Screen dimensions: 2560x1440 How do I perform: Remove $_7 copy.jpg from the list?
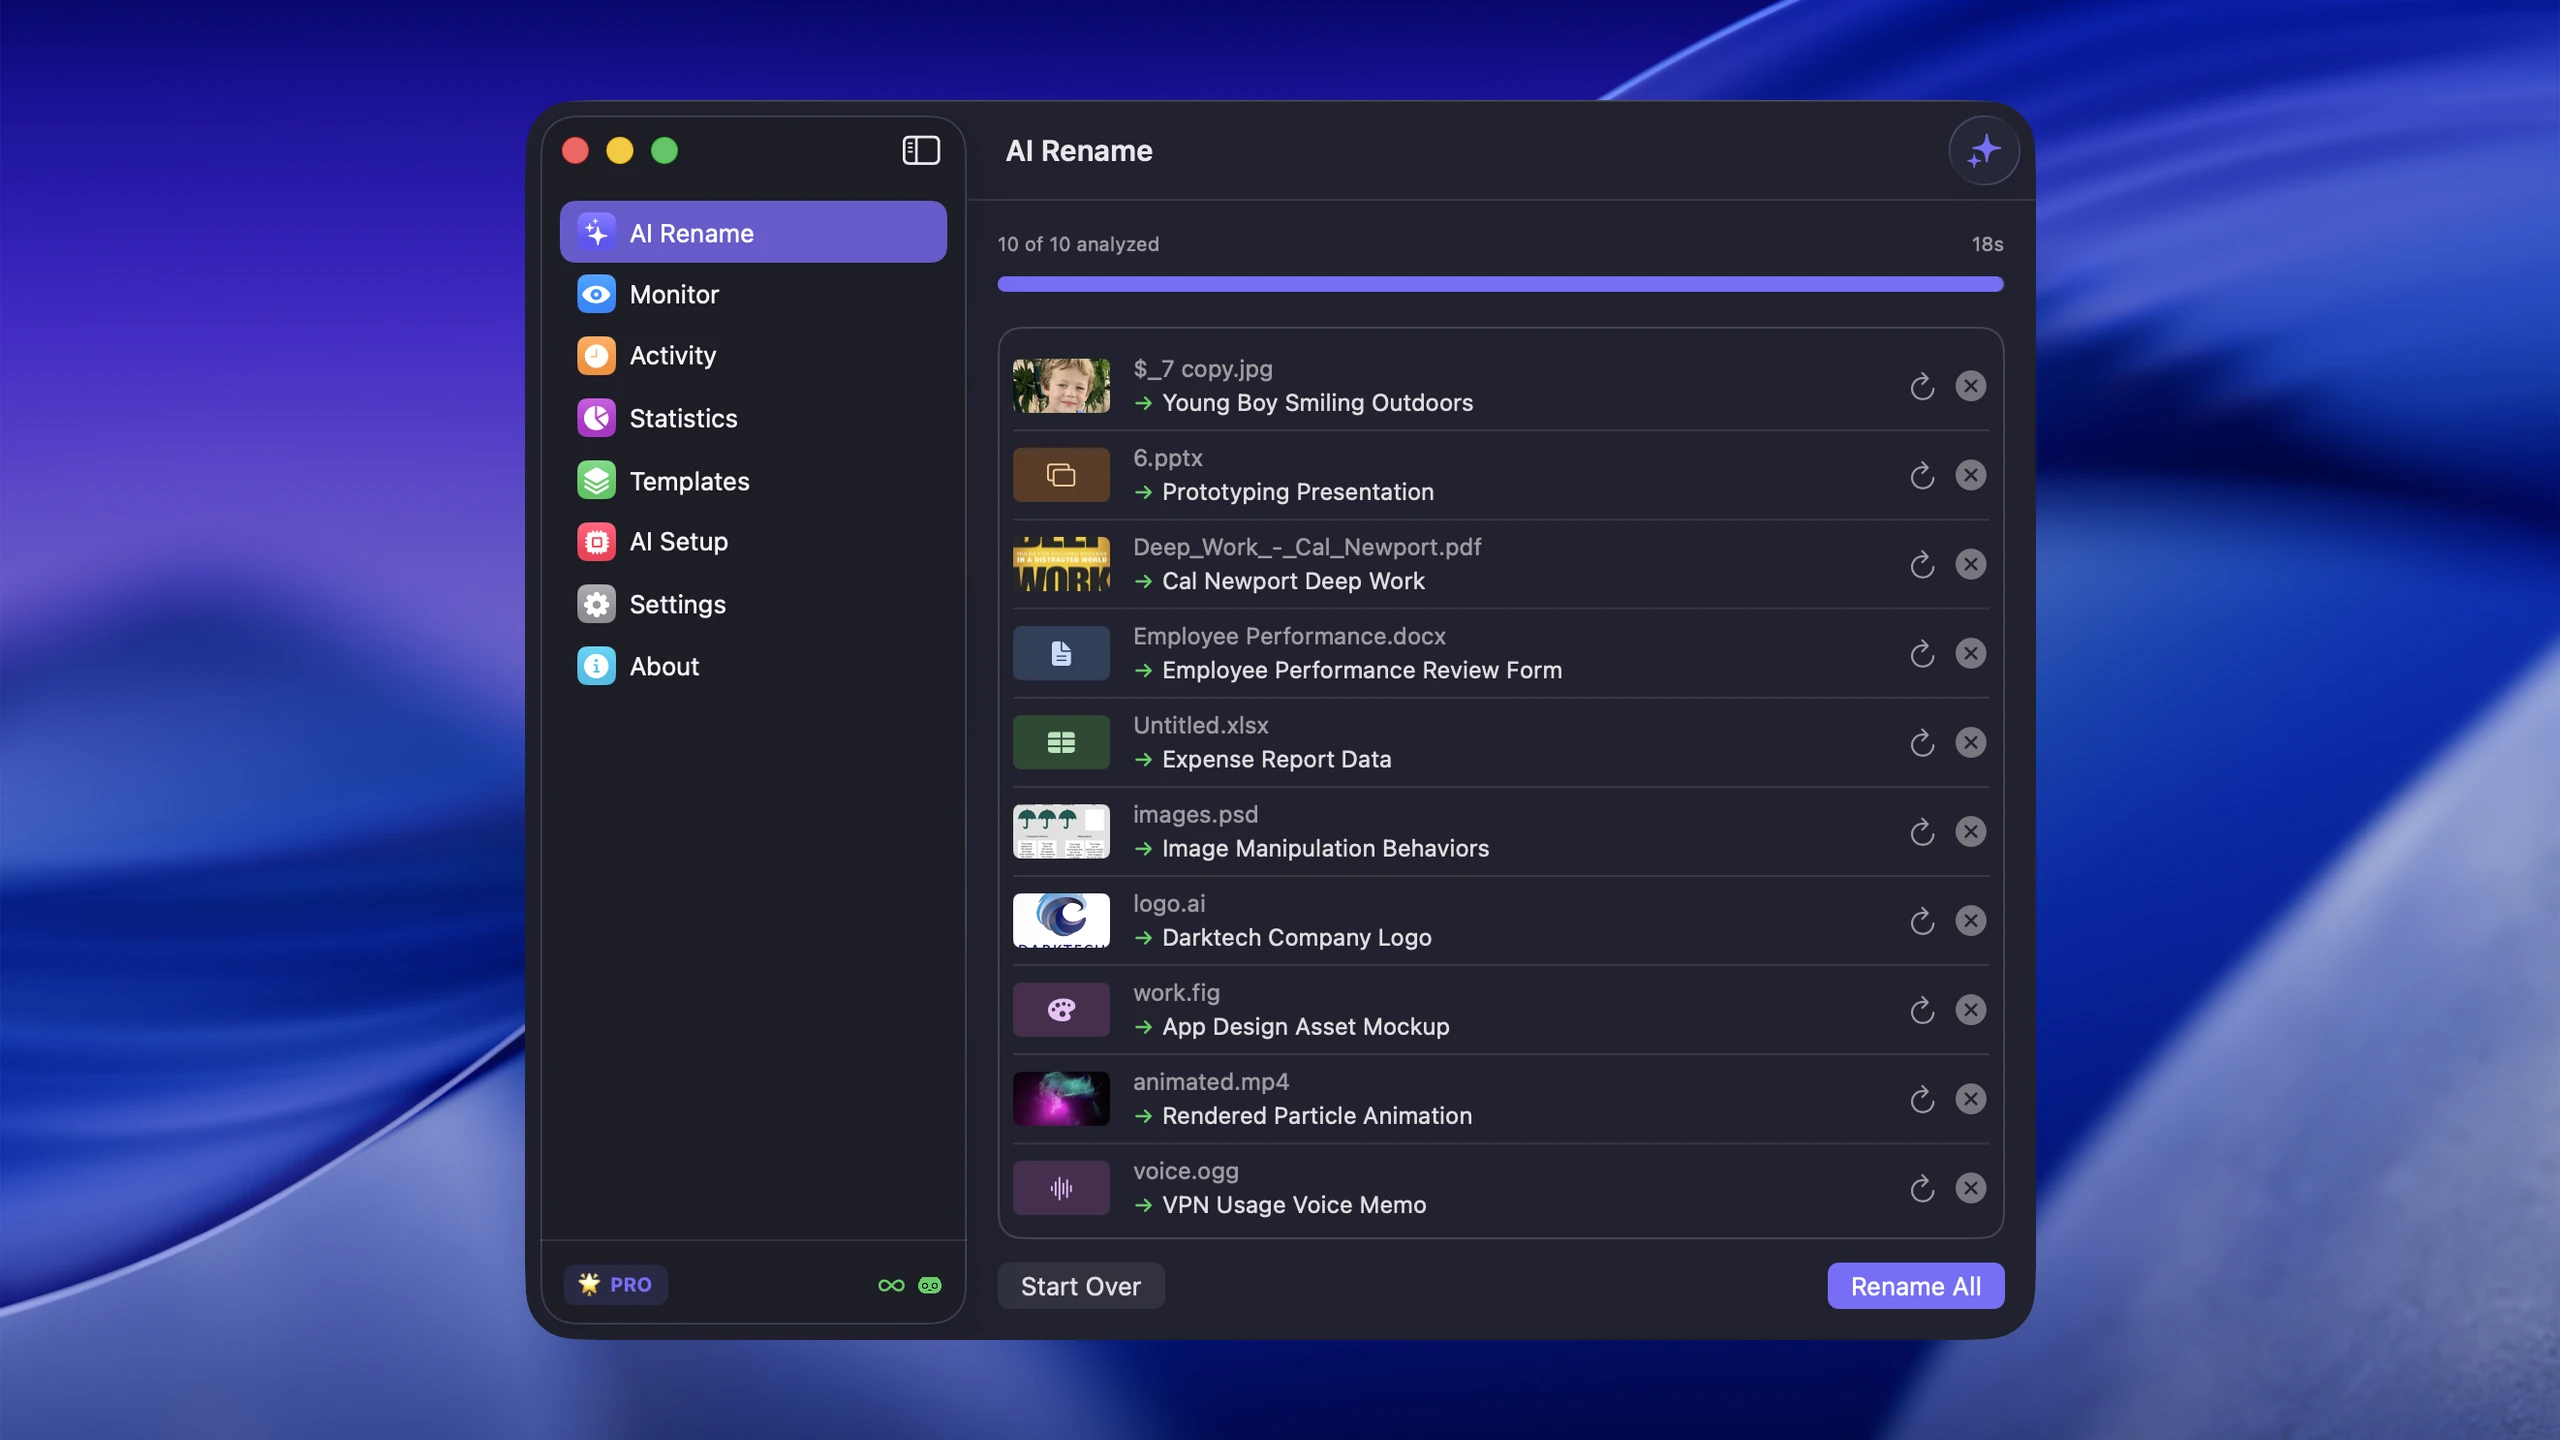pyautogui.click(x=1970, y=386)
